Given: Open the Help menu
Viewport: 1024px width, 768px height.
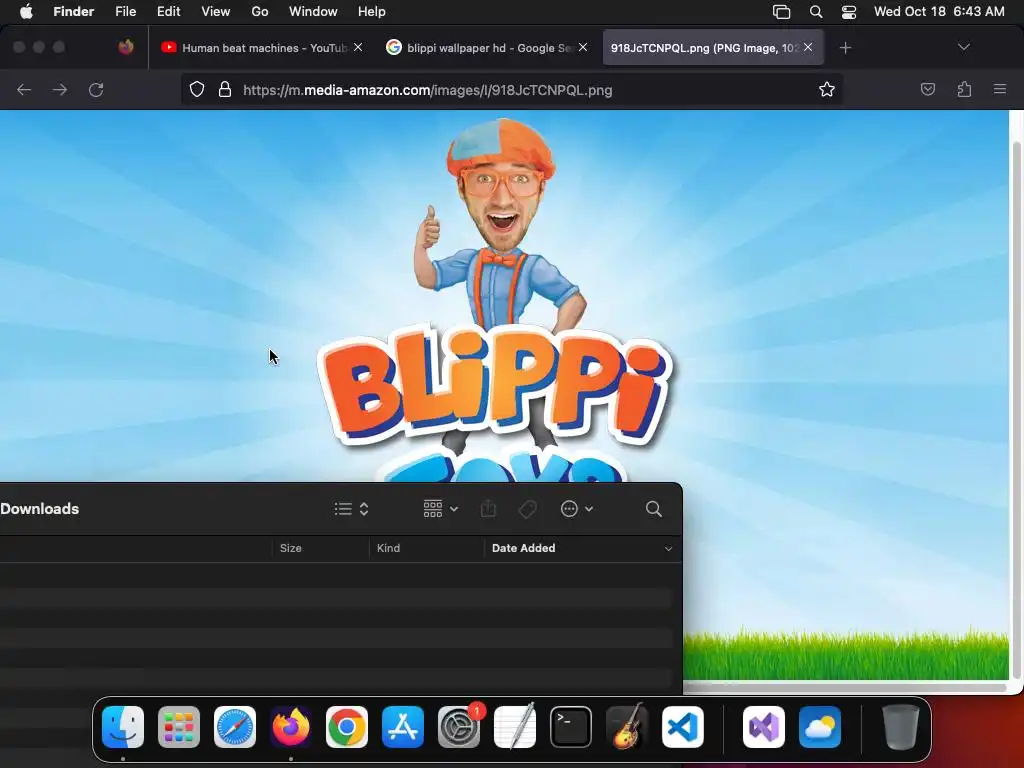Looking at the screenshot, I should 372,12.
